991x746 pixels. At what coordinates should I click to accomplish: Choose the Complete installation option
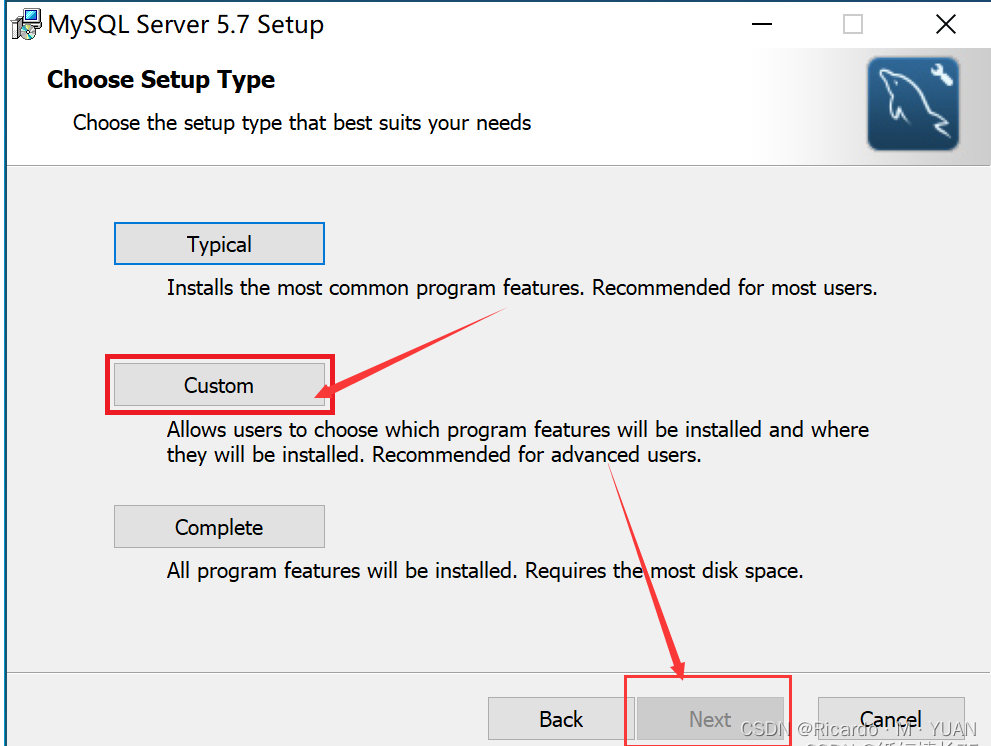click(x=219, y=527)
